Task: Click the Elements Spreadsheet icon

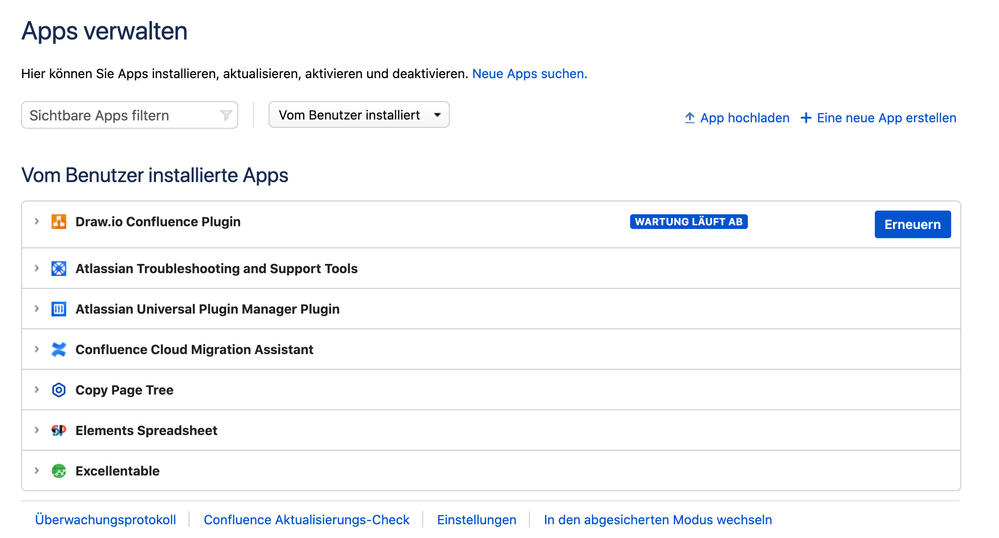Action: tap(59, 430)
